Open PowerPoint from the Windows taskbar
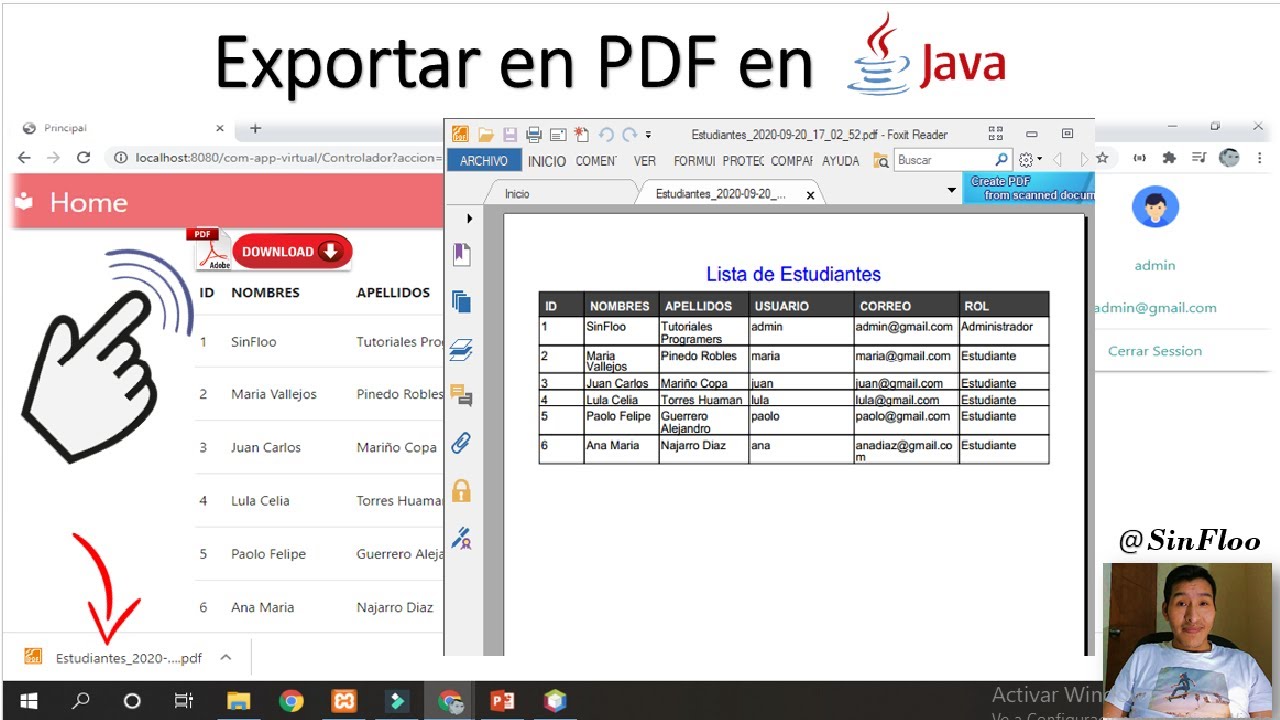Image resolution: width=1280 pixels, height=720 pixels. pos(502,701)
